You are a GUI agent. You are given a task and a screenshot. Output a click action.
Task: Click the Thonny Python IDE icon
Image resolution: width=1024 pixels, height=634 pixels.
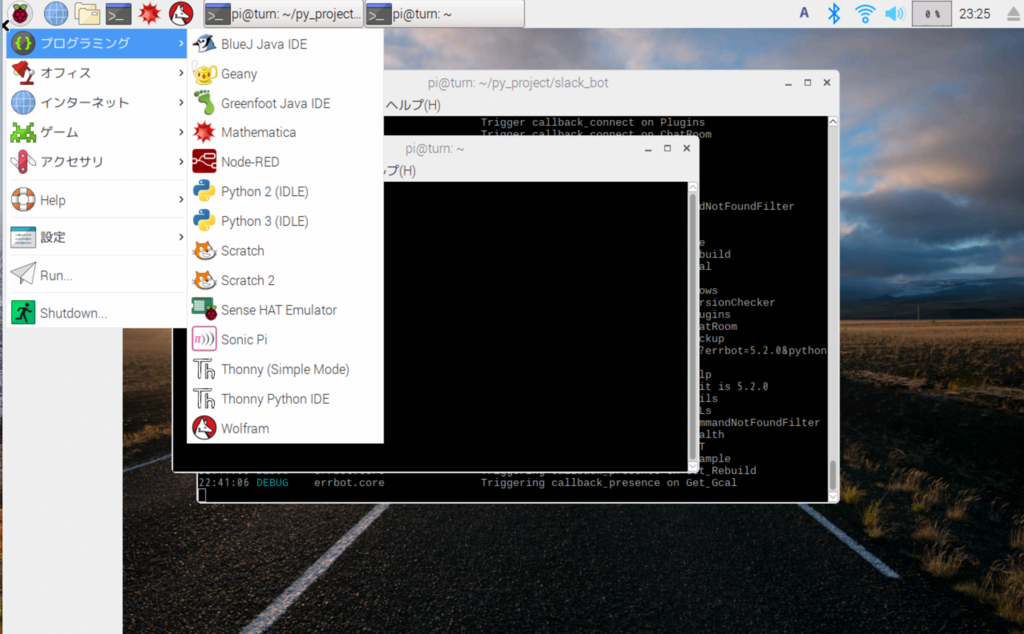point(204,398)
